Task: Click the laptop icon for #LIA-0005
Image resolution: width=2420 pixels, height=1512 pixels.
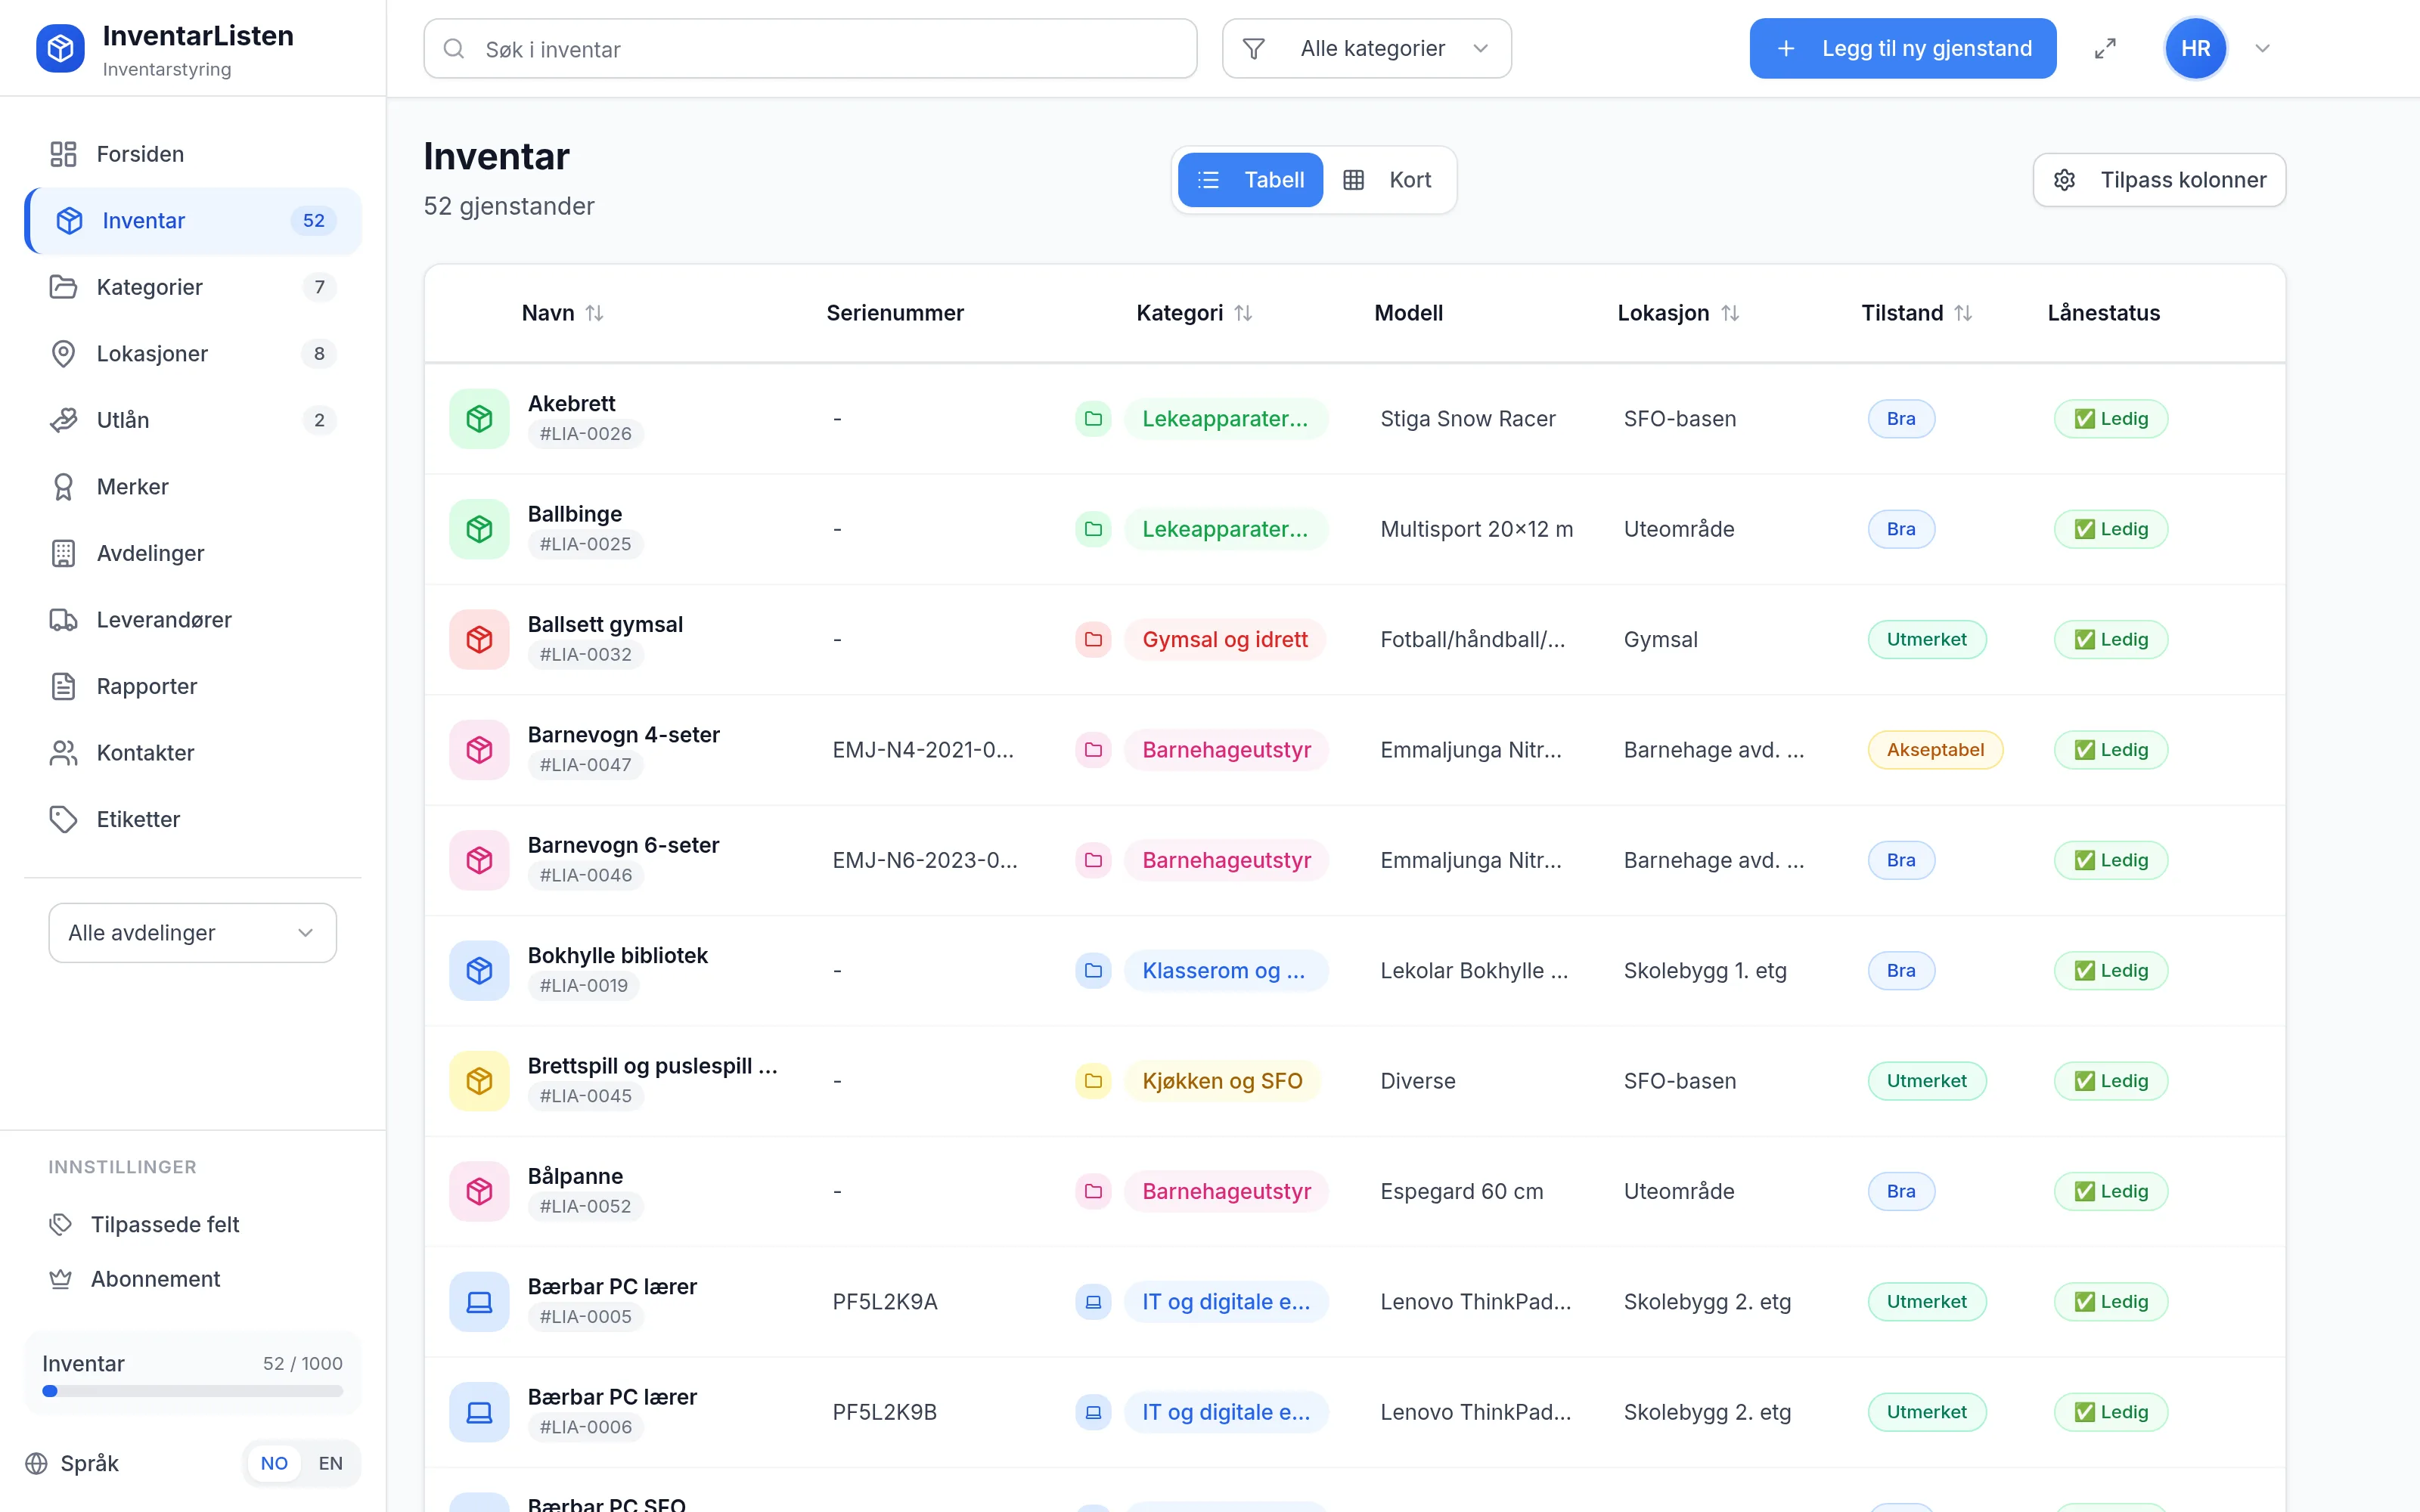Action: [479, 1301]
